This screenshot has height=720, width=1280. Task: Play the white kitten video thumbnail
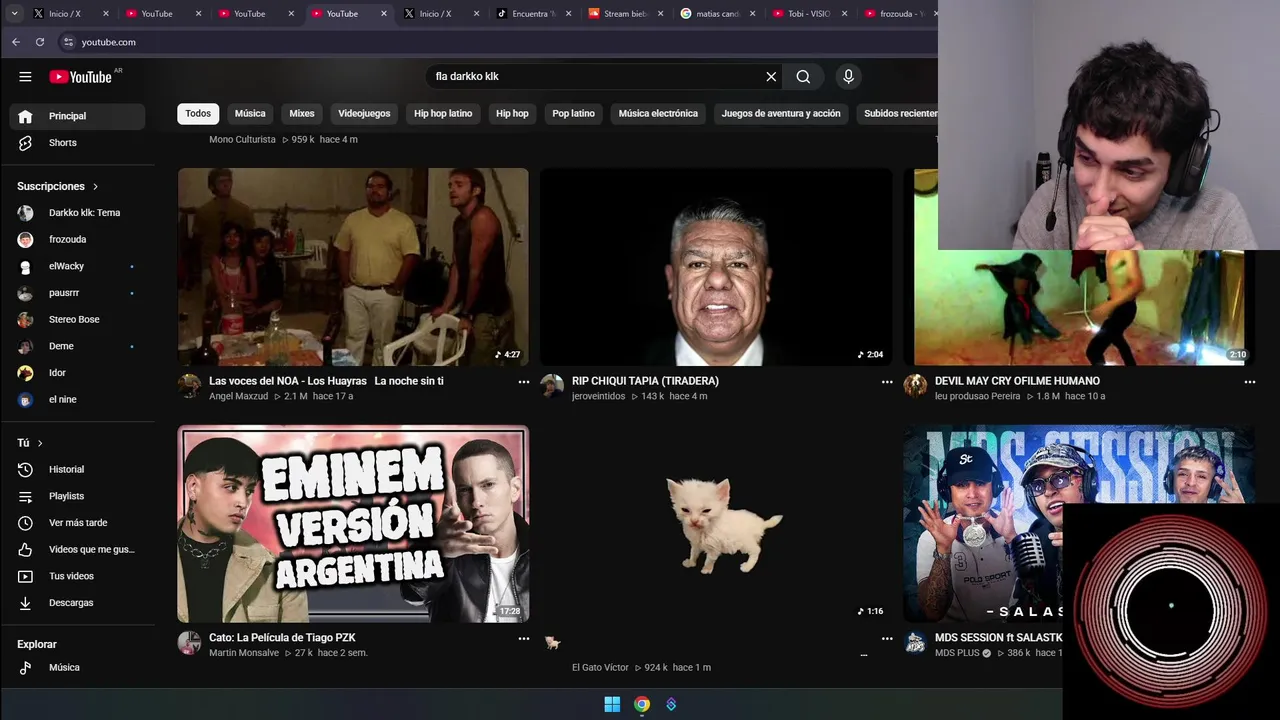pyautogui.click(x=716, y=524)
